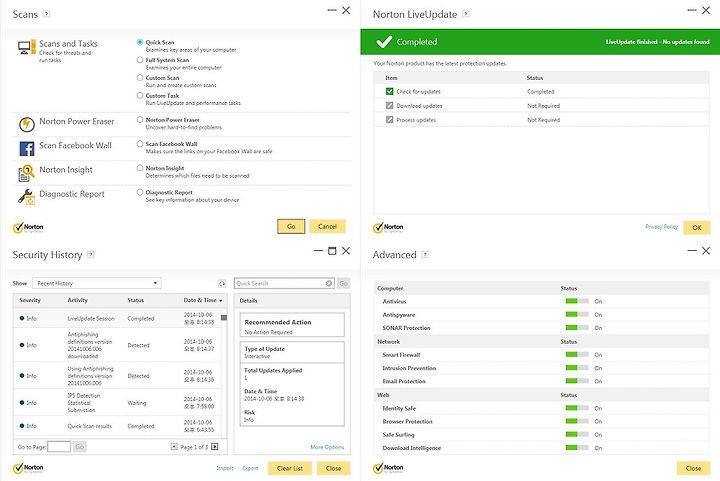Clear the Quick Search field with X icon

pos(329,283)
